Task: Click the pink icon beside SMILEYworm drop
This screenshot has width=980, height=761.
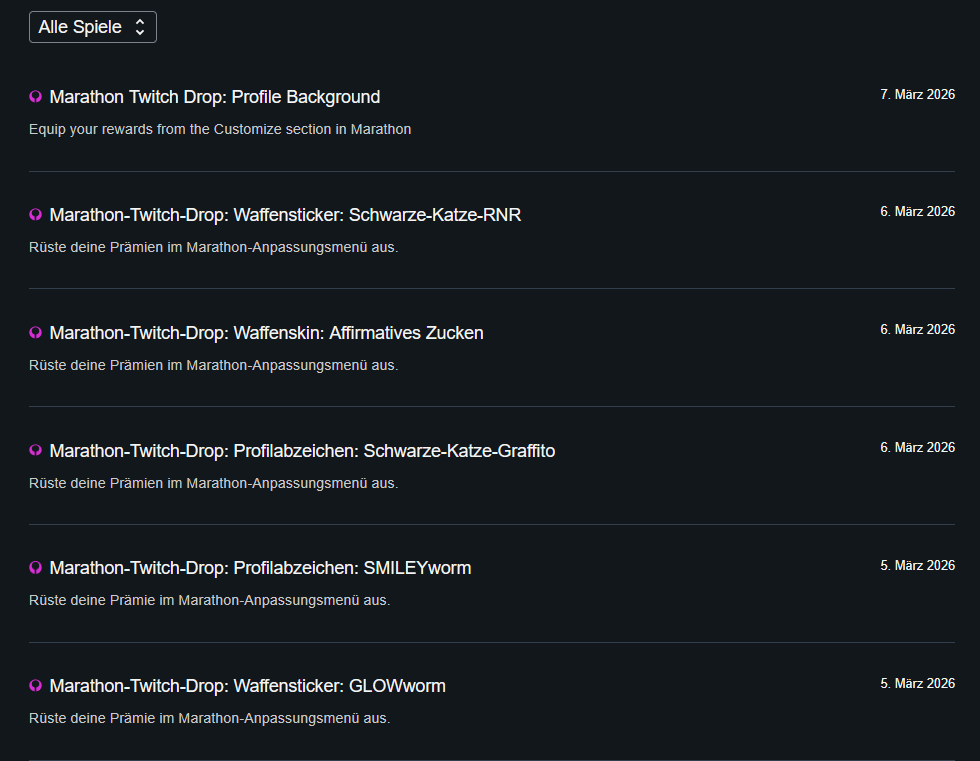Action: click(36, 568)
